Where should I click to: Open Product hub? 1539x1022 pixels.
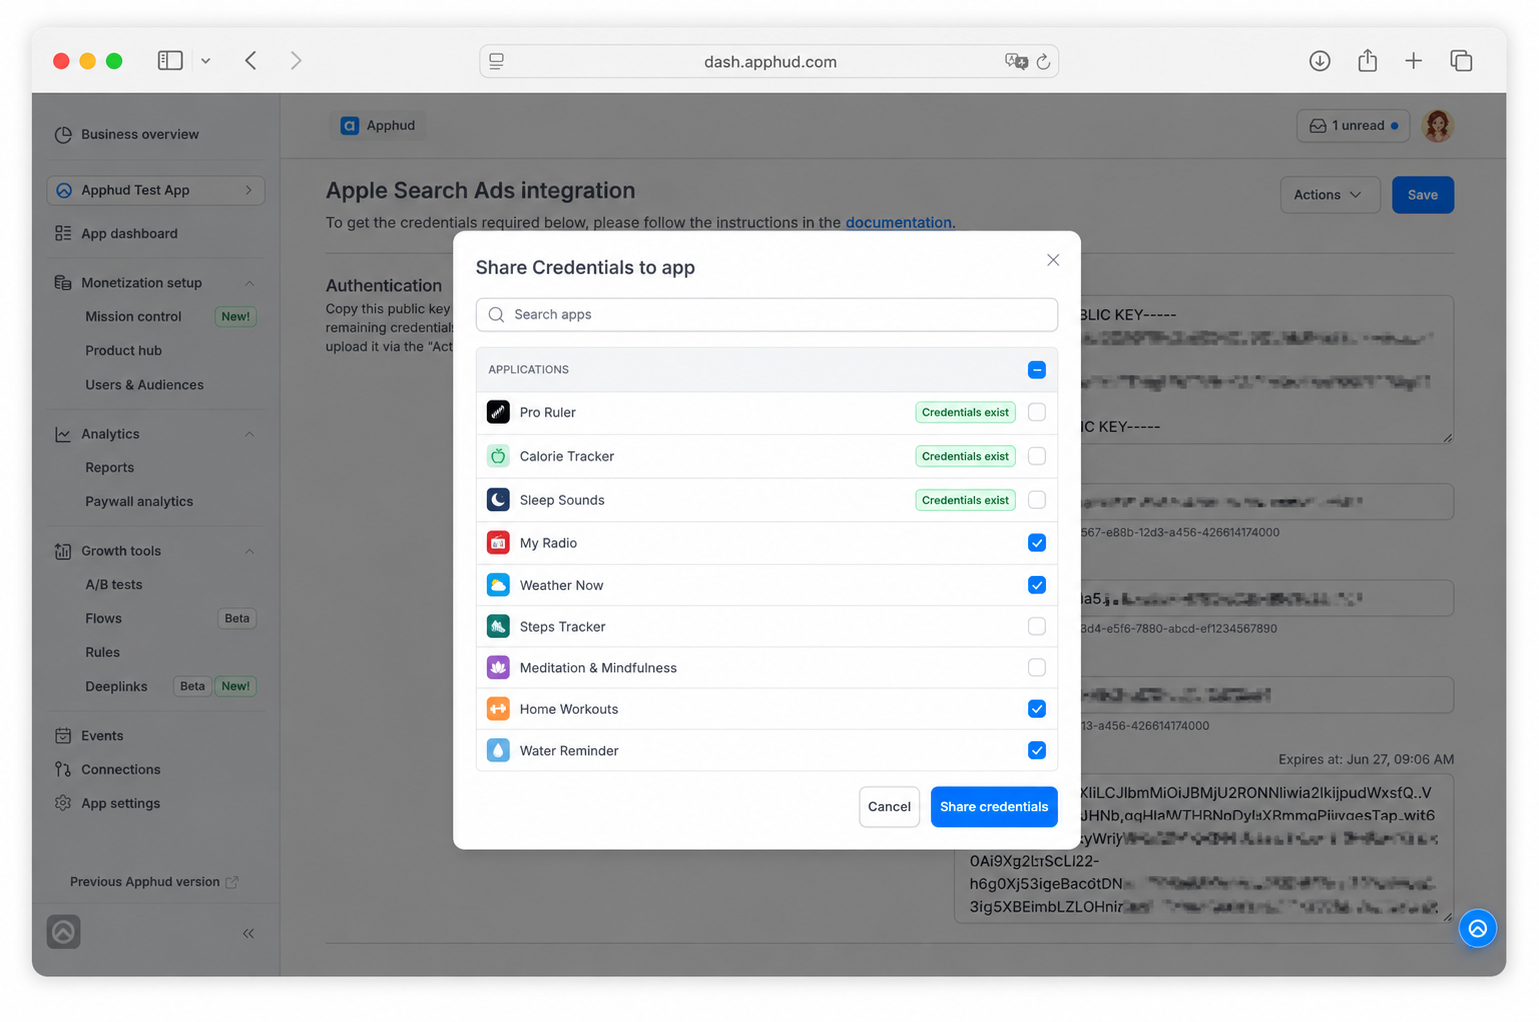point(123,351)
